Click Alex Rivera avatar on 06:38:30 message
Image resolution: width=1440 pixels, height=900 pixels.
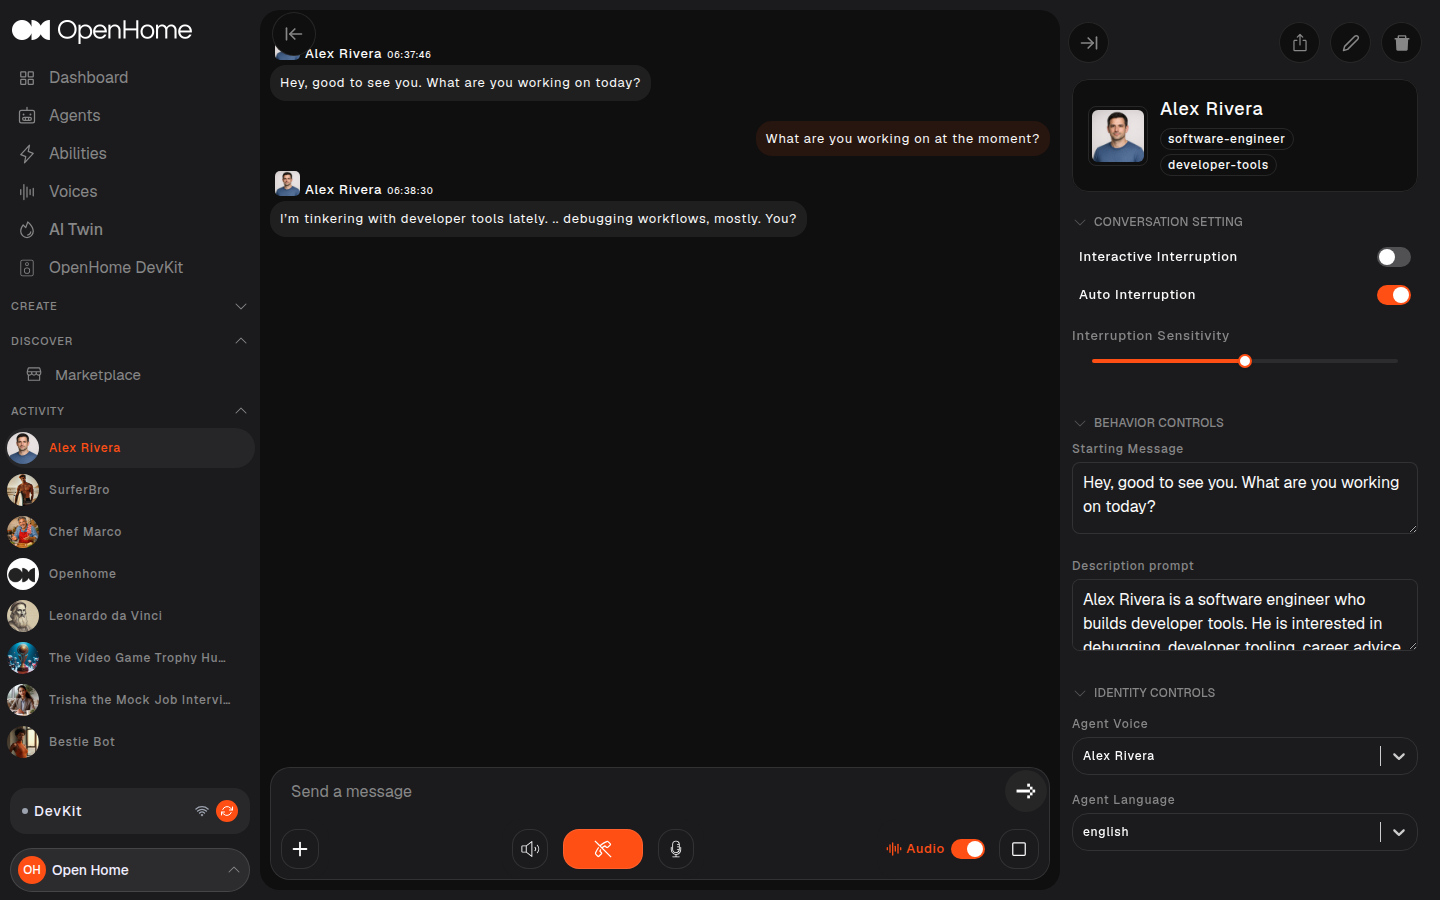(x=287, y=183)
